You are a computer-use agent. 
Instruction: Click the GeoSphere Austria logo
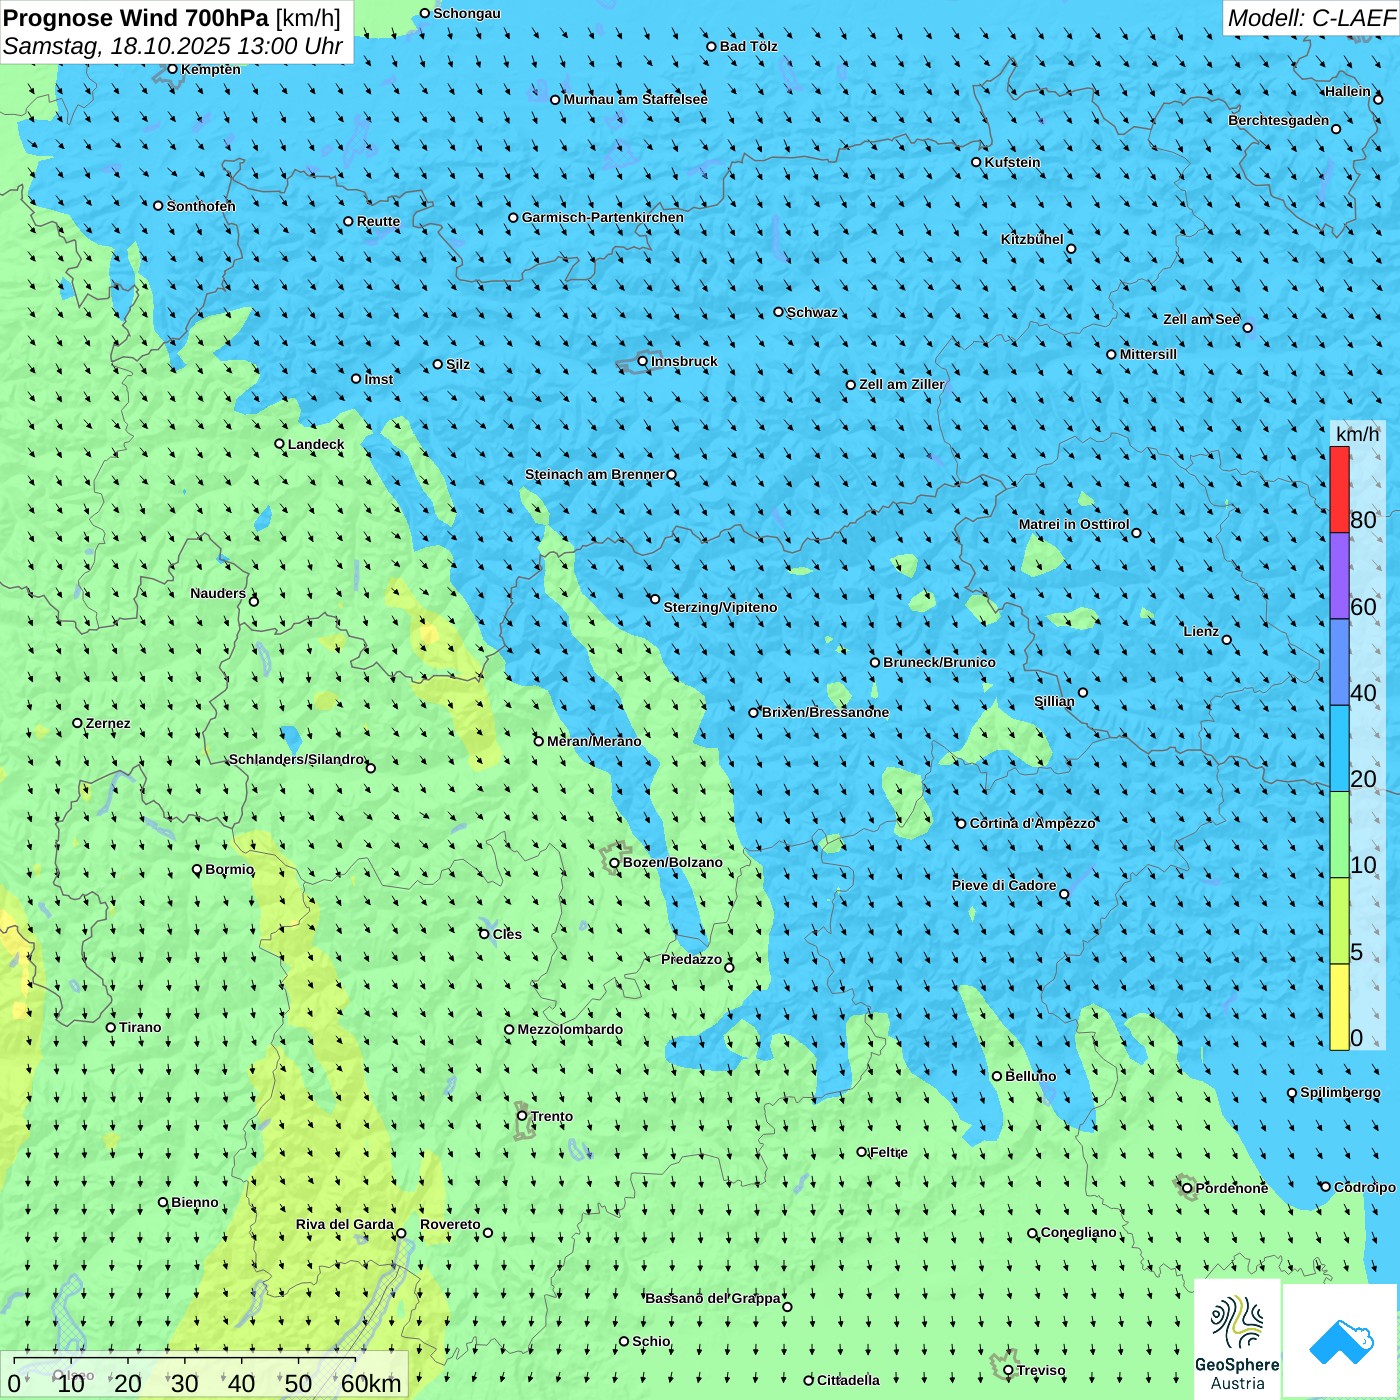[1237, 1341]
